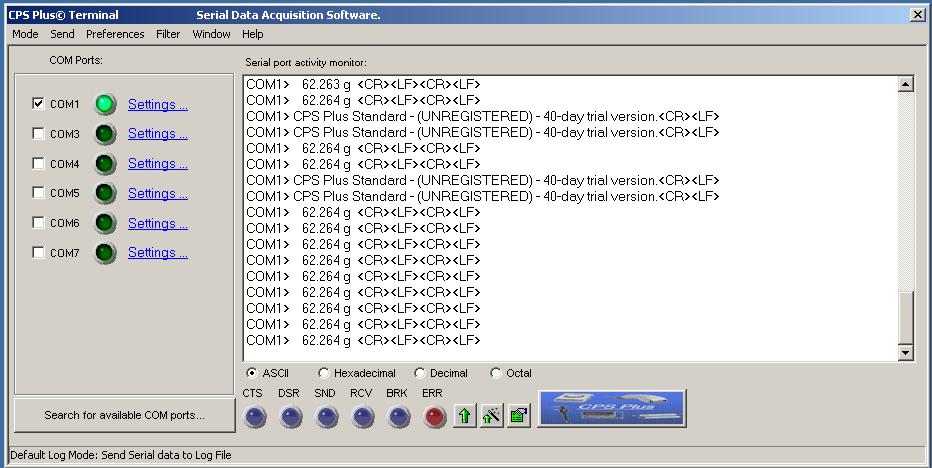This screenshot has height=468, width=932.
Task: Click the COM5 status LED
Action: [x=105, y=193]
